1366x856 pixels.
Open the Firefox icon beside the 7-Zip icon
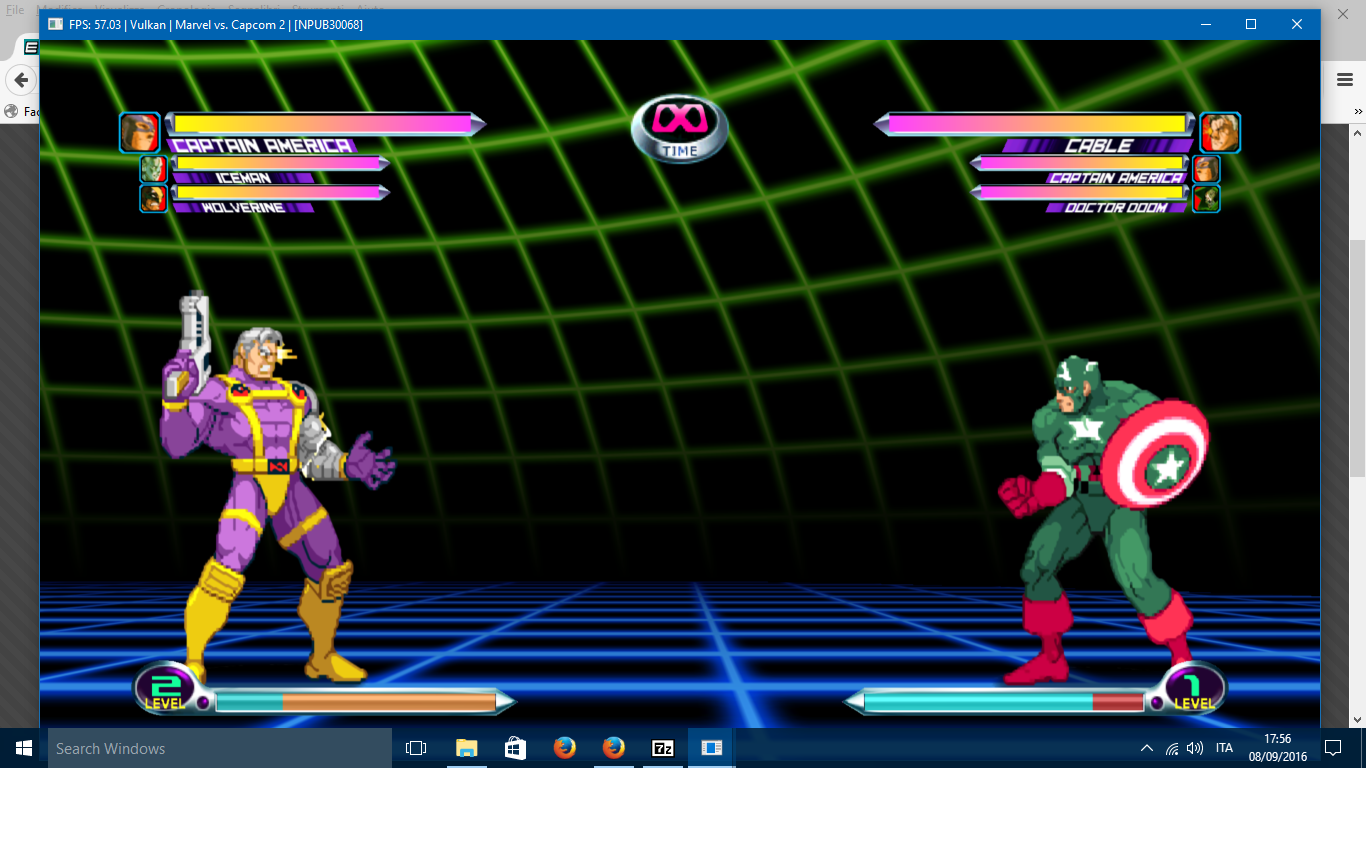point(613,748)
